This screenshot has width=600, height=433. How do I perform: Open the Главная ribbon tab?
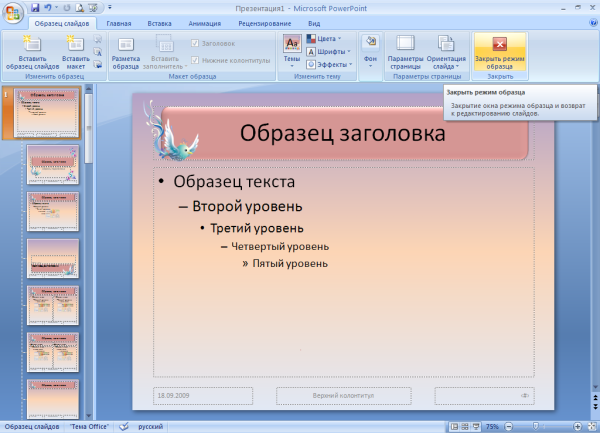119,23
